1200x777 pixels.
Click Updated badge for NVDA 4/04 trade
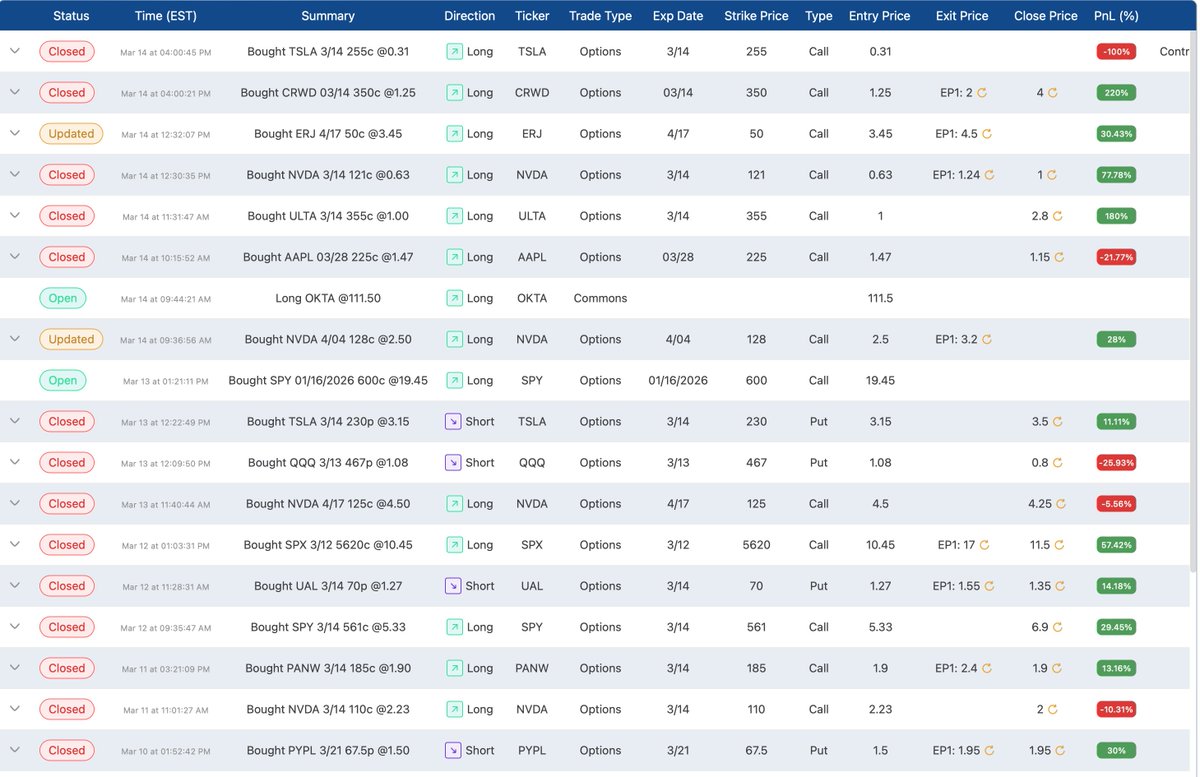click(71, 339)
